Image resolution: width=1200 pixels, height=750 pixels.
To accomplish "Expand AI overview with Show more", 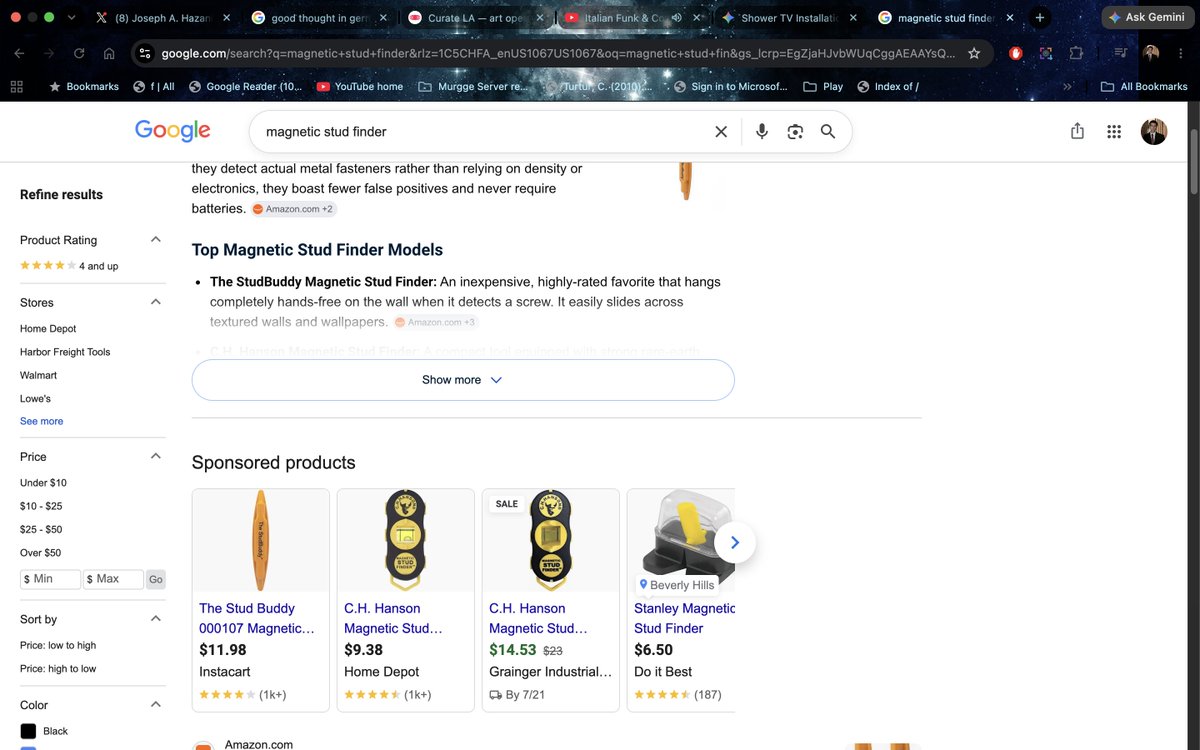I will tap(463, 380).
